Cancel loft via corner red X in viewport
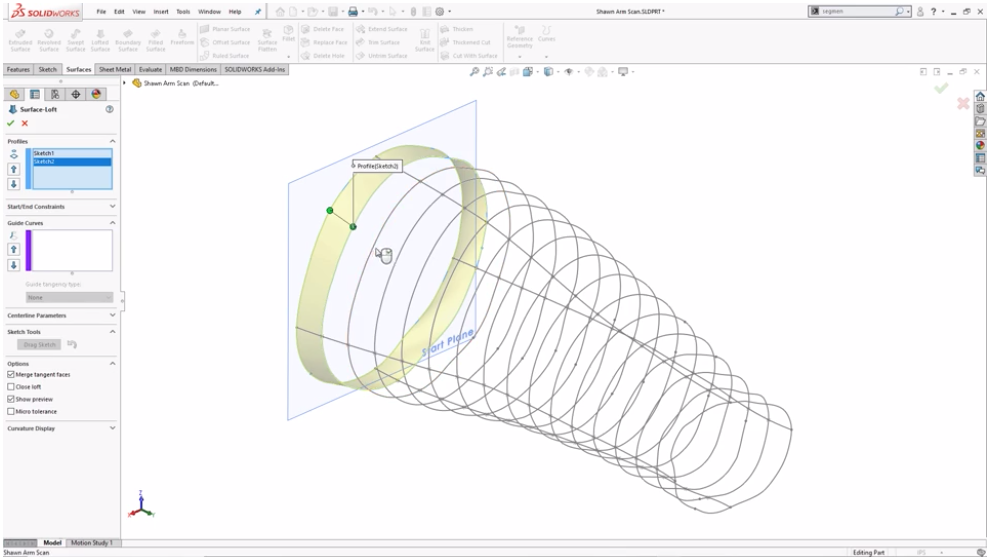The height and width of the screenshot is (557, 987). (x=963, y=103)
